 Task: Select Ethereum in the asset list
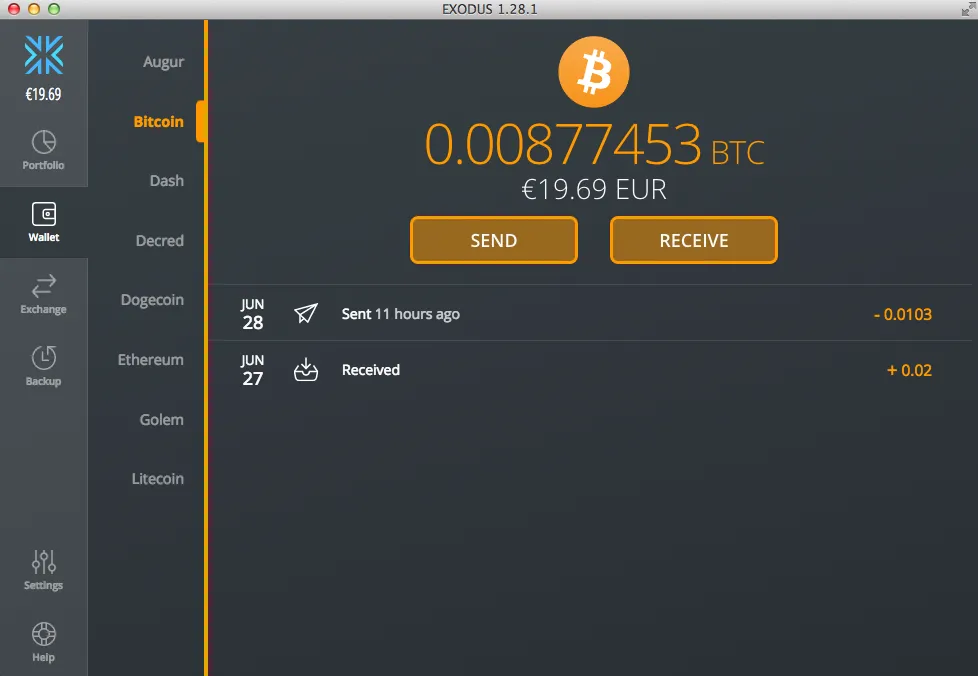coord(151,360)
